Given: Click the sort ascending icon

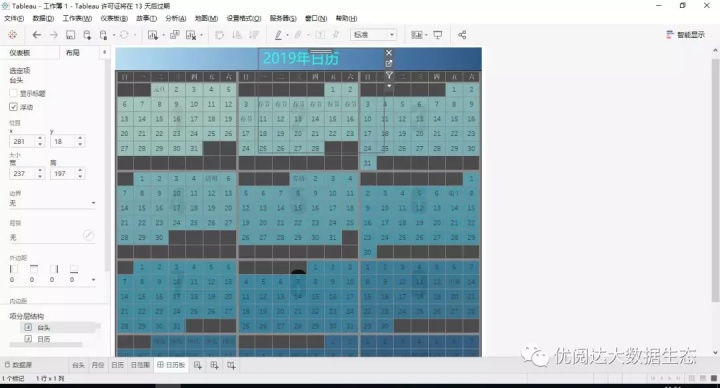Looking at the screenshot, I should (x=237, y=35).
